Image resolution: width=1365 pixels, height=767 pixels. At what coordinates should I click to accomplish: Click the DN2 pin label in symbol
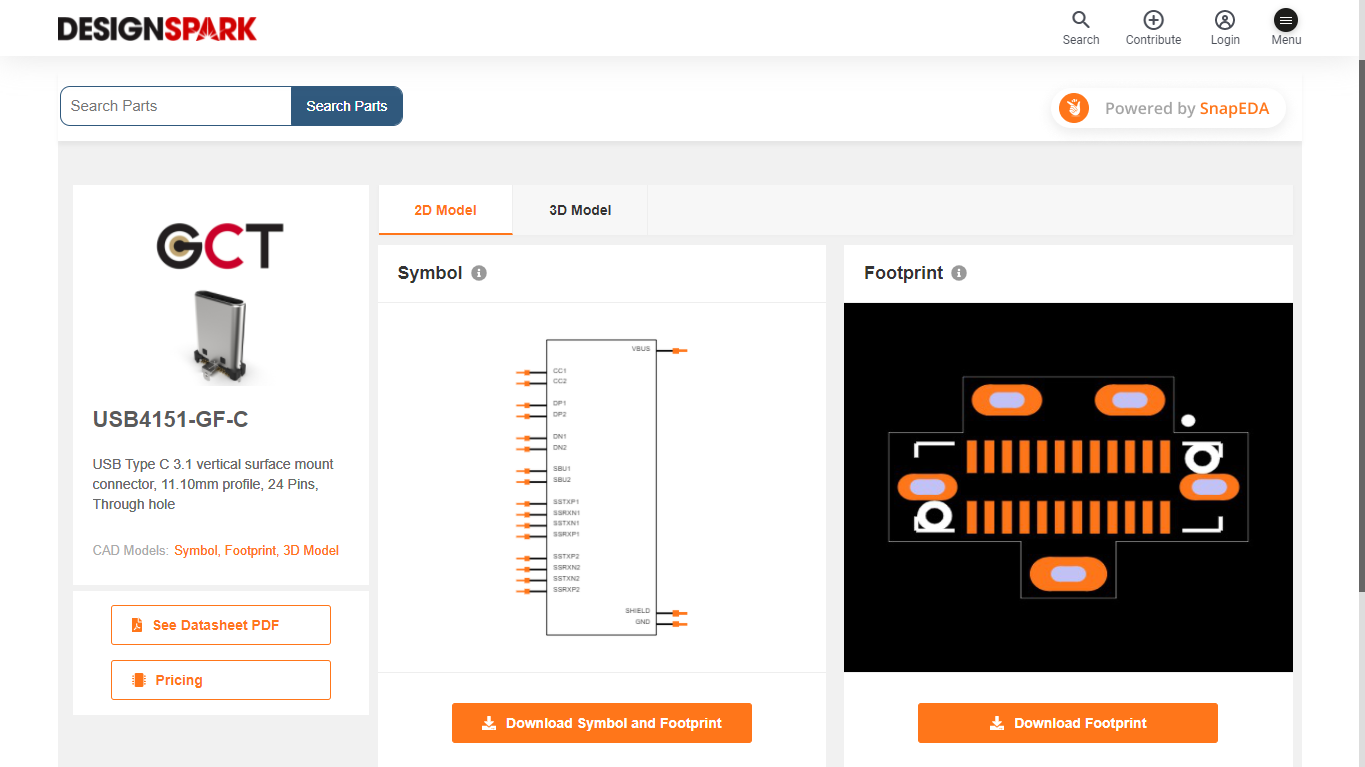pos(560,447)
